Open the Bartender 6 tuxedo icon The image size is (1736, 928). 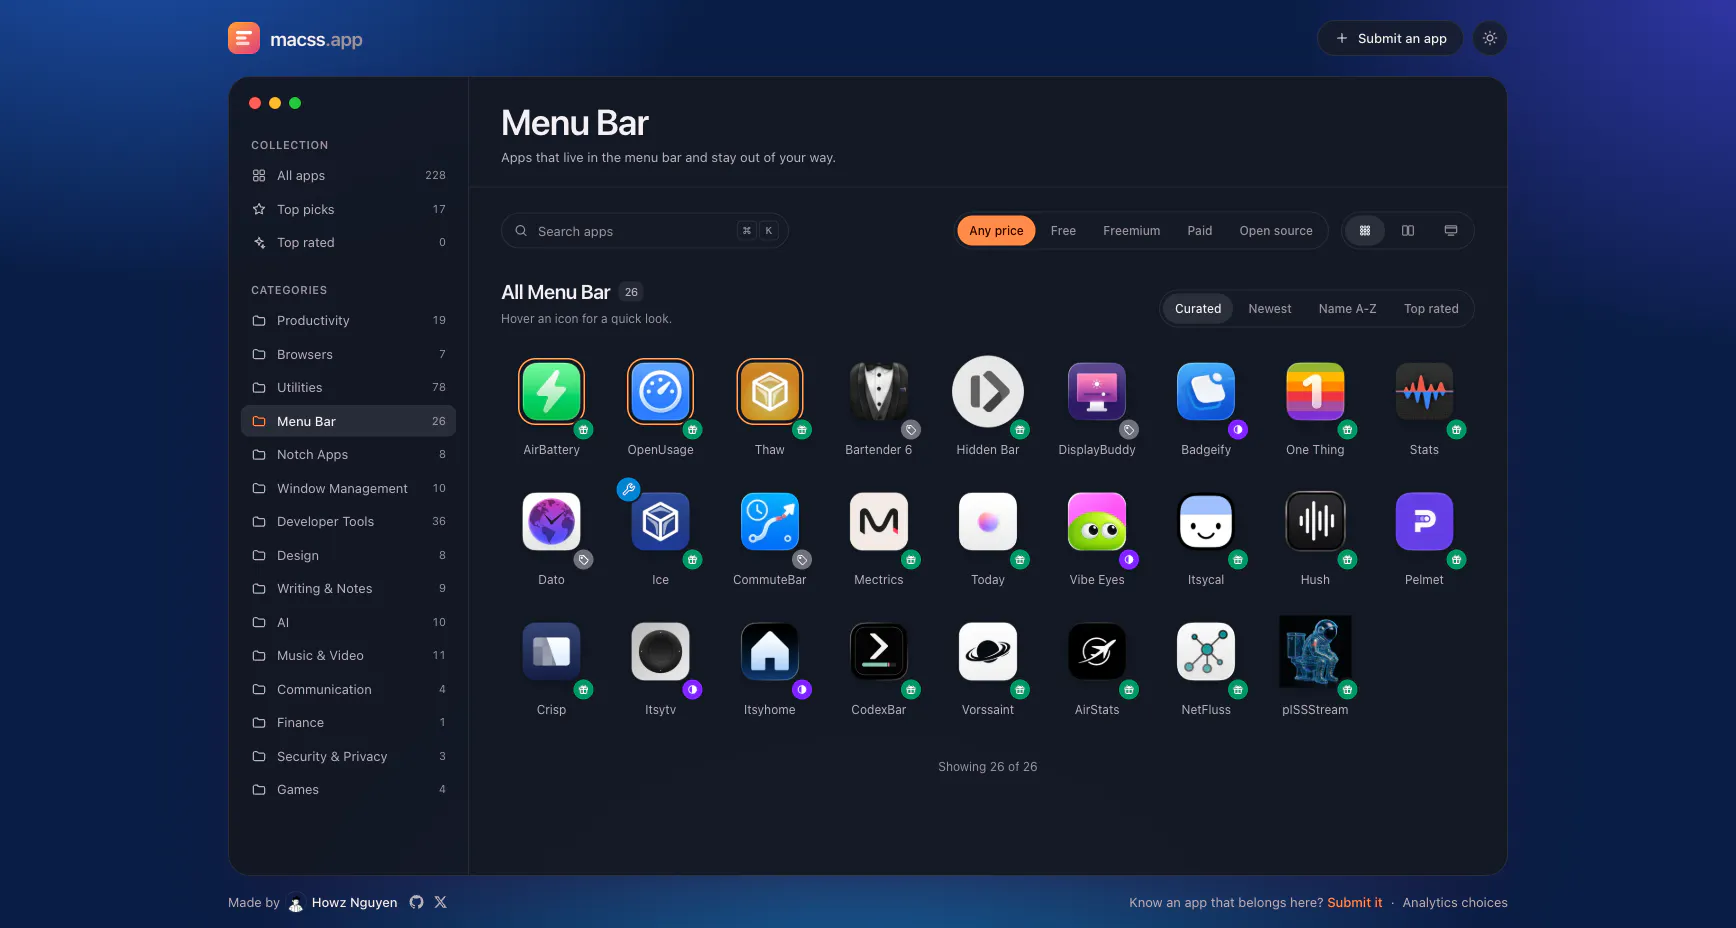pyautogui.click(x=878, y=391)
